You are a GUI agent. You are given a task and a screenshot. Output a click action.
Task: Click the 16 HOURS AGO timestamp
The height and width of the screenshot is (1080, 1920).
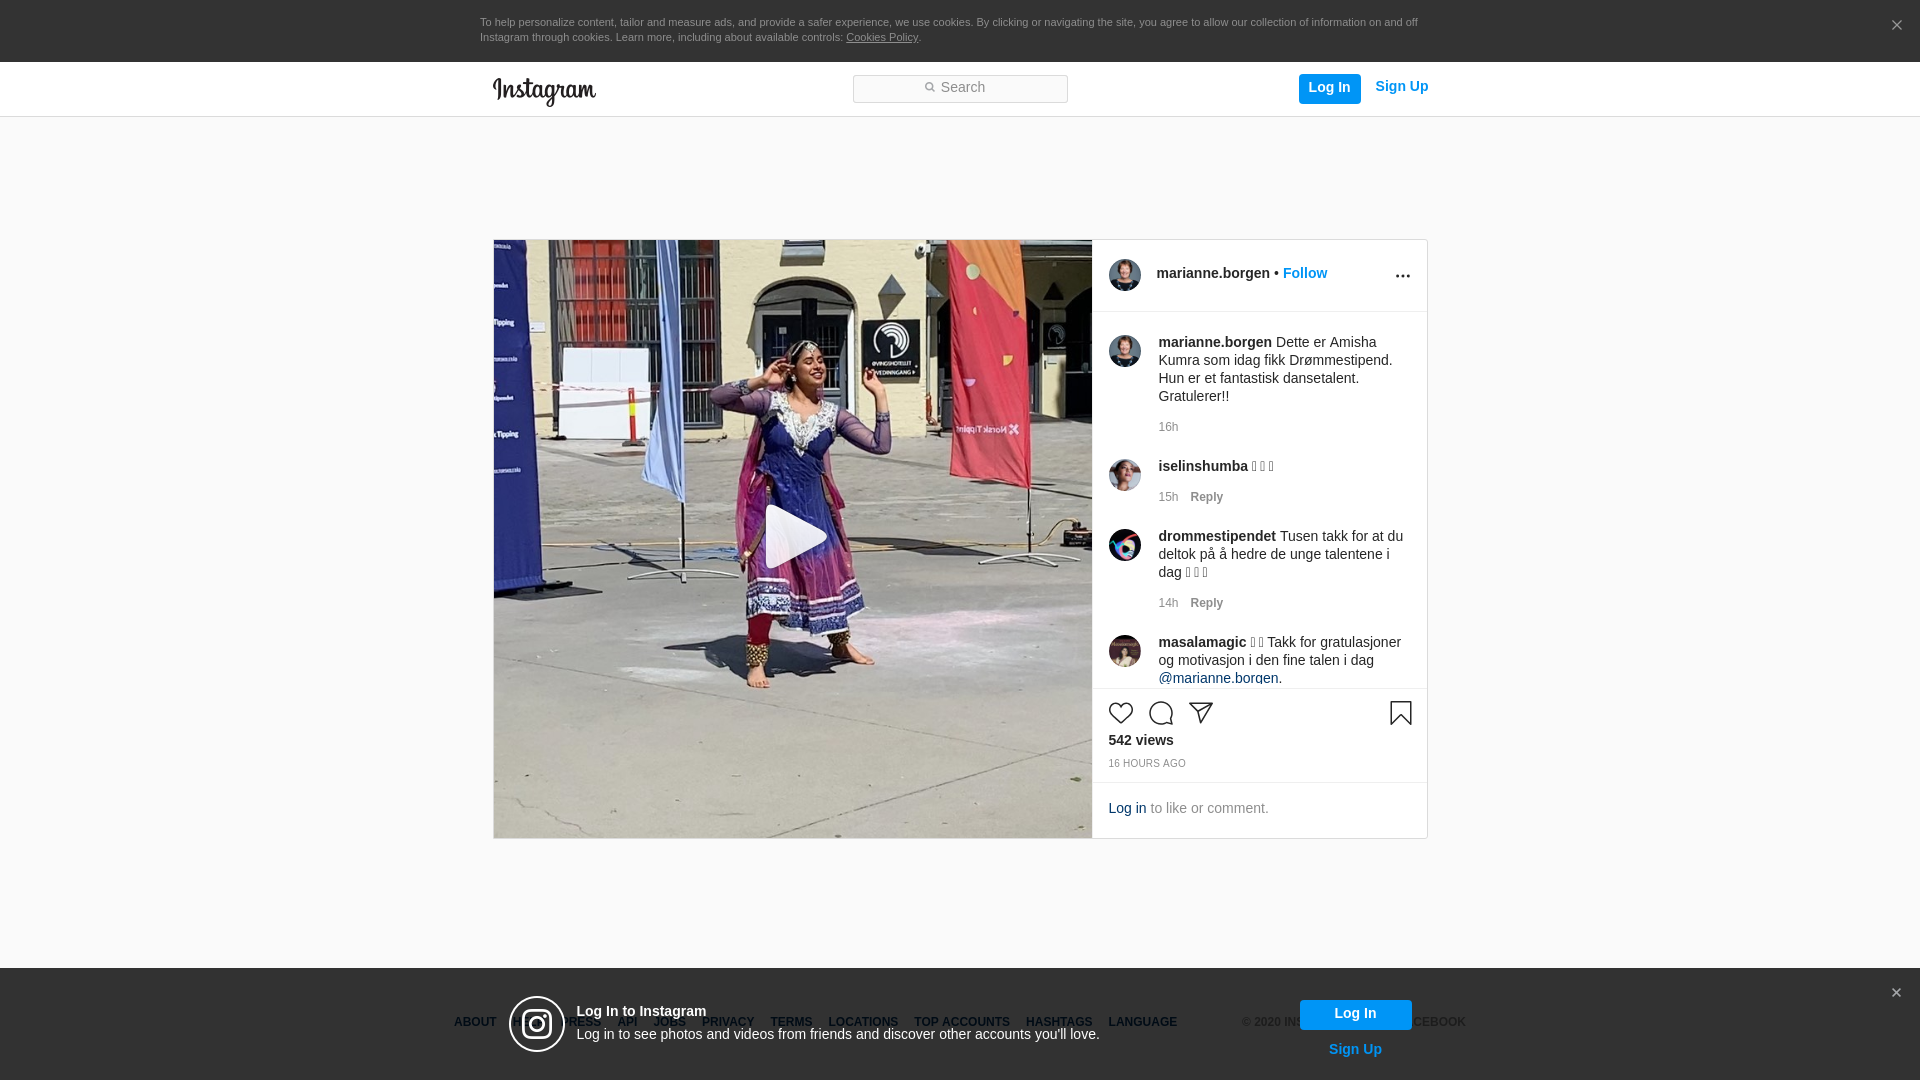tap(1146, 764)
